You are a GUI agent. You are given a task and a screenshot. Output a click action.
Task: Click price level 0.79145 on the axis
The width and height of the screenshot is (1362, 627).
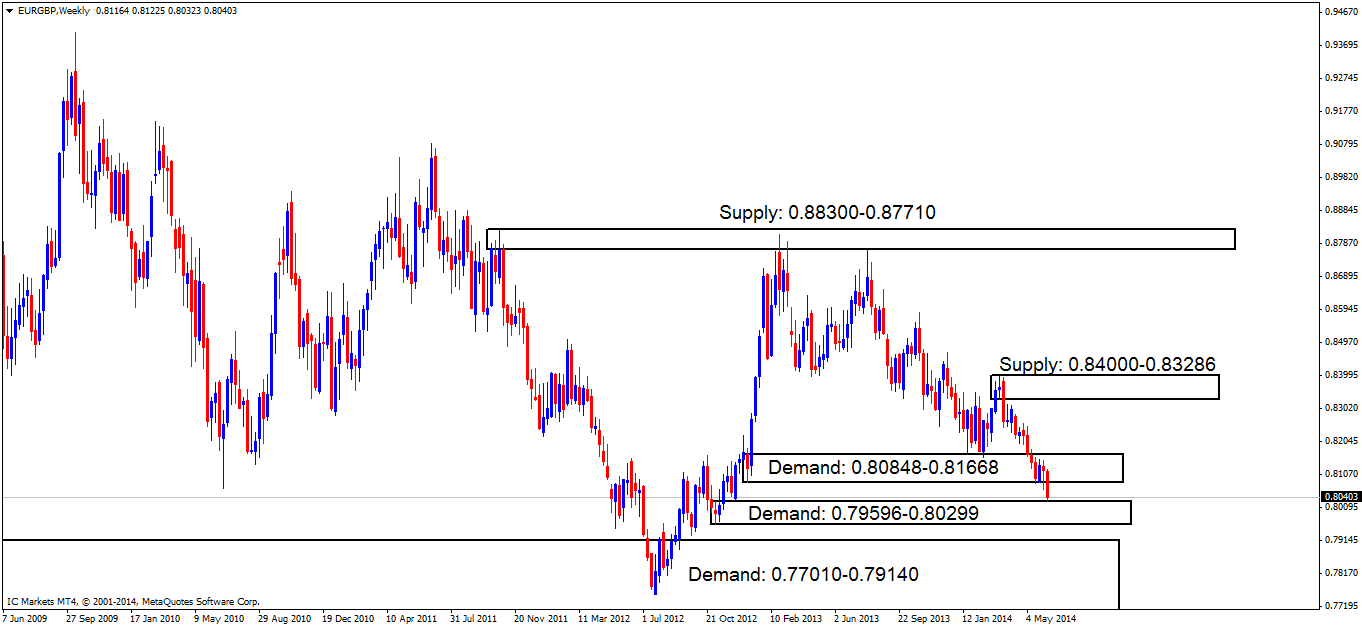[x=1341, y=540]
